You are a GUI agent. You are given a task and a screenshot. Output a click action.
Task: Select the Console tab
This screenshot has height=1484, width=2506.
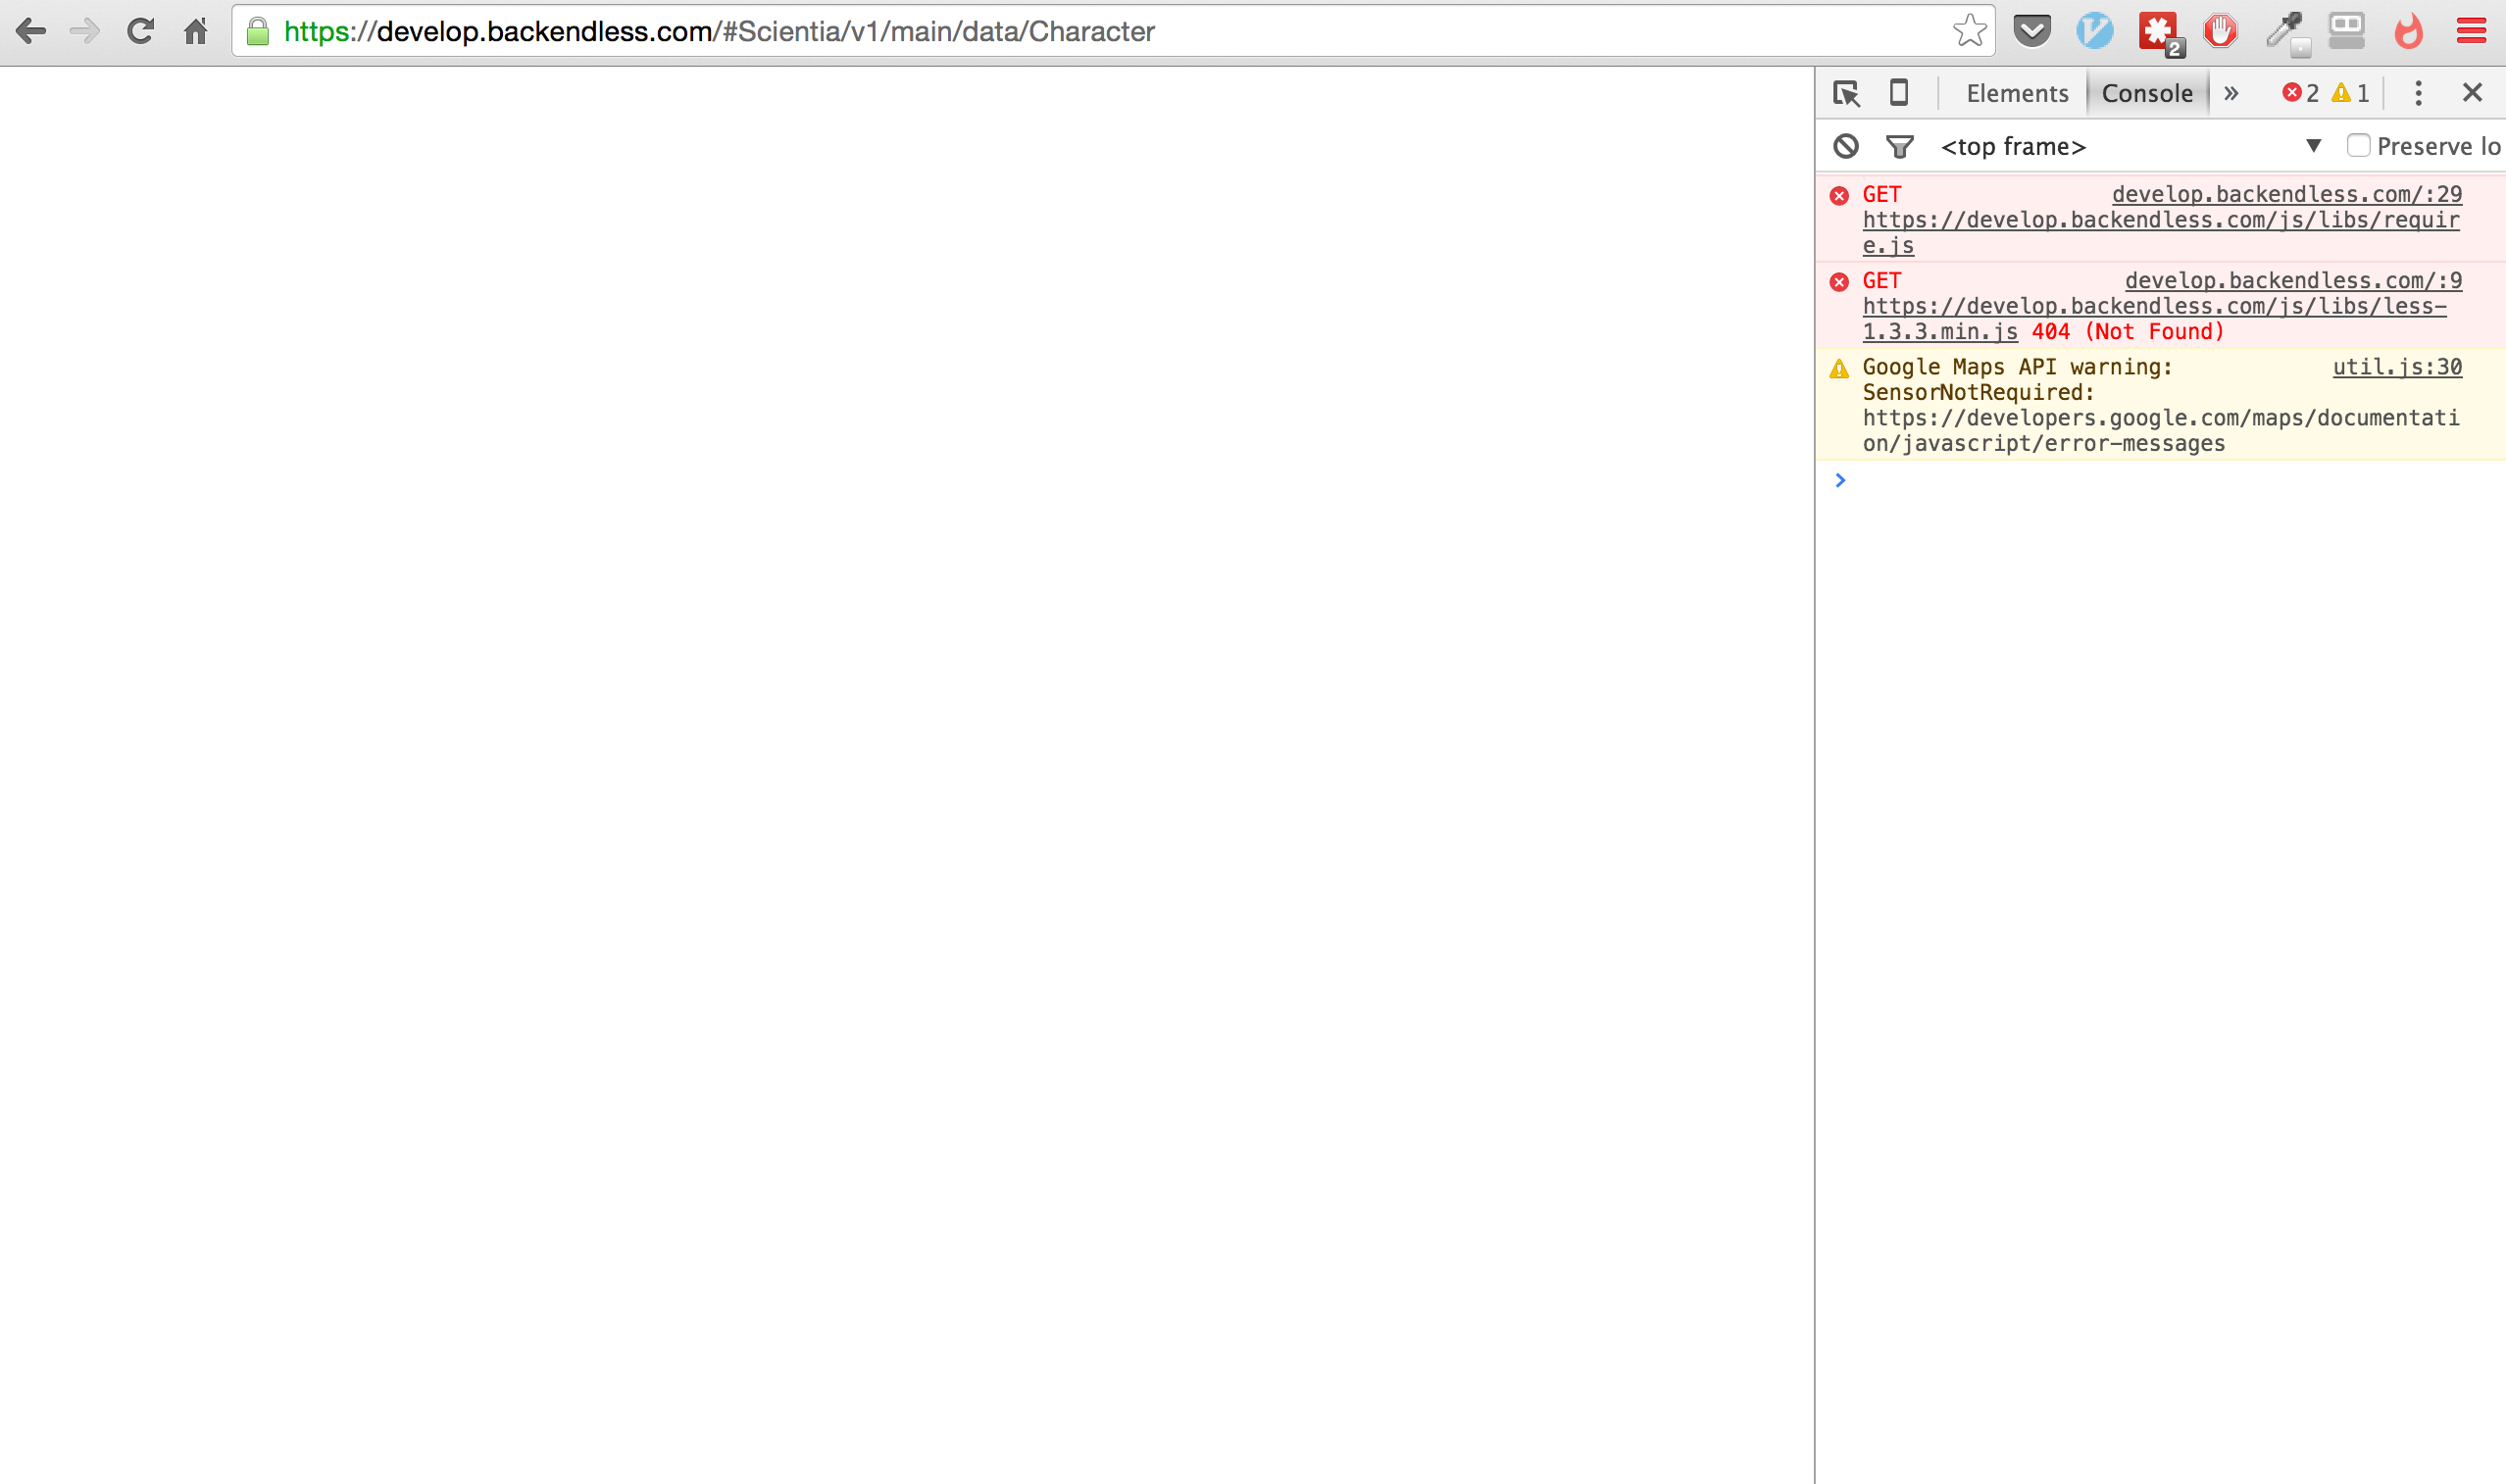[x=2146, y=93]
